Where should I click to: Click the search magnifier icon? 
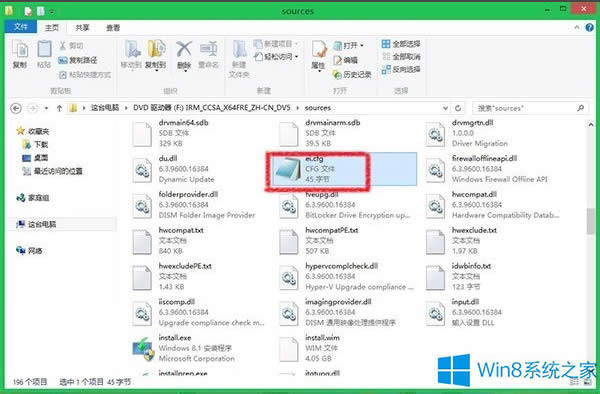coord(581,108)
